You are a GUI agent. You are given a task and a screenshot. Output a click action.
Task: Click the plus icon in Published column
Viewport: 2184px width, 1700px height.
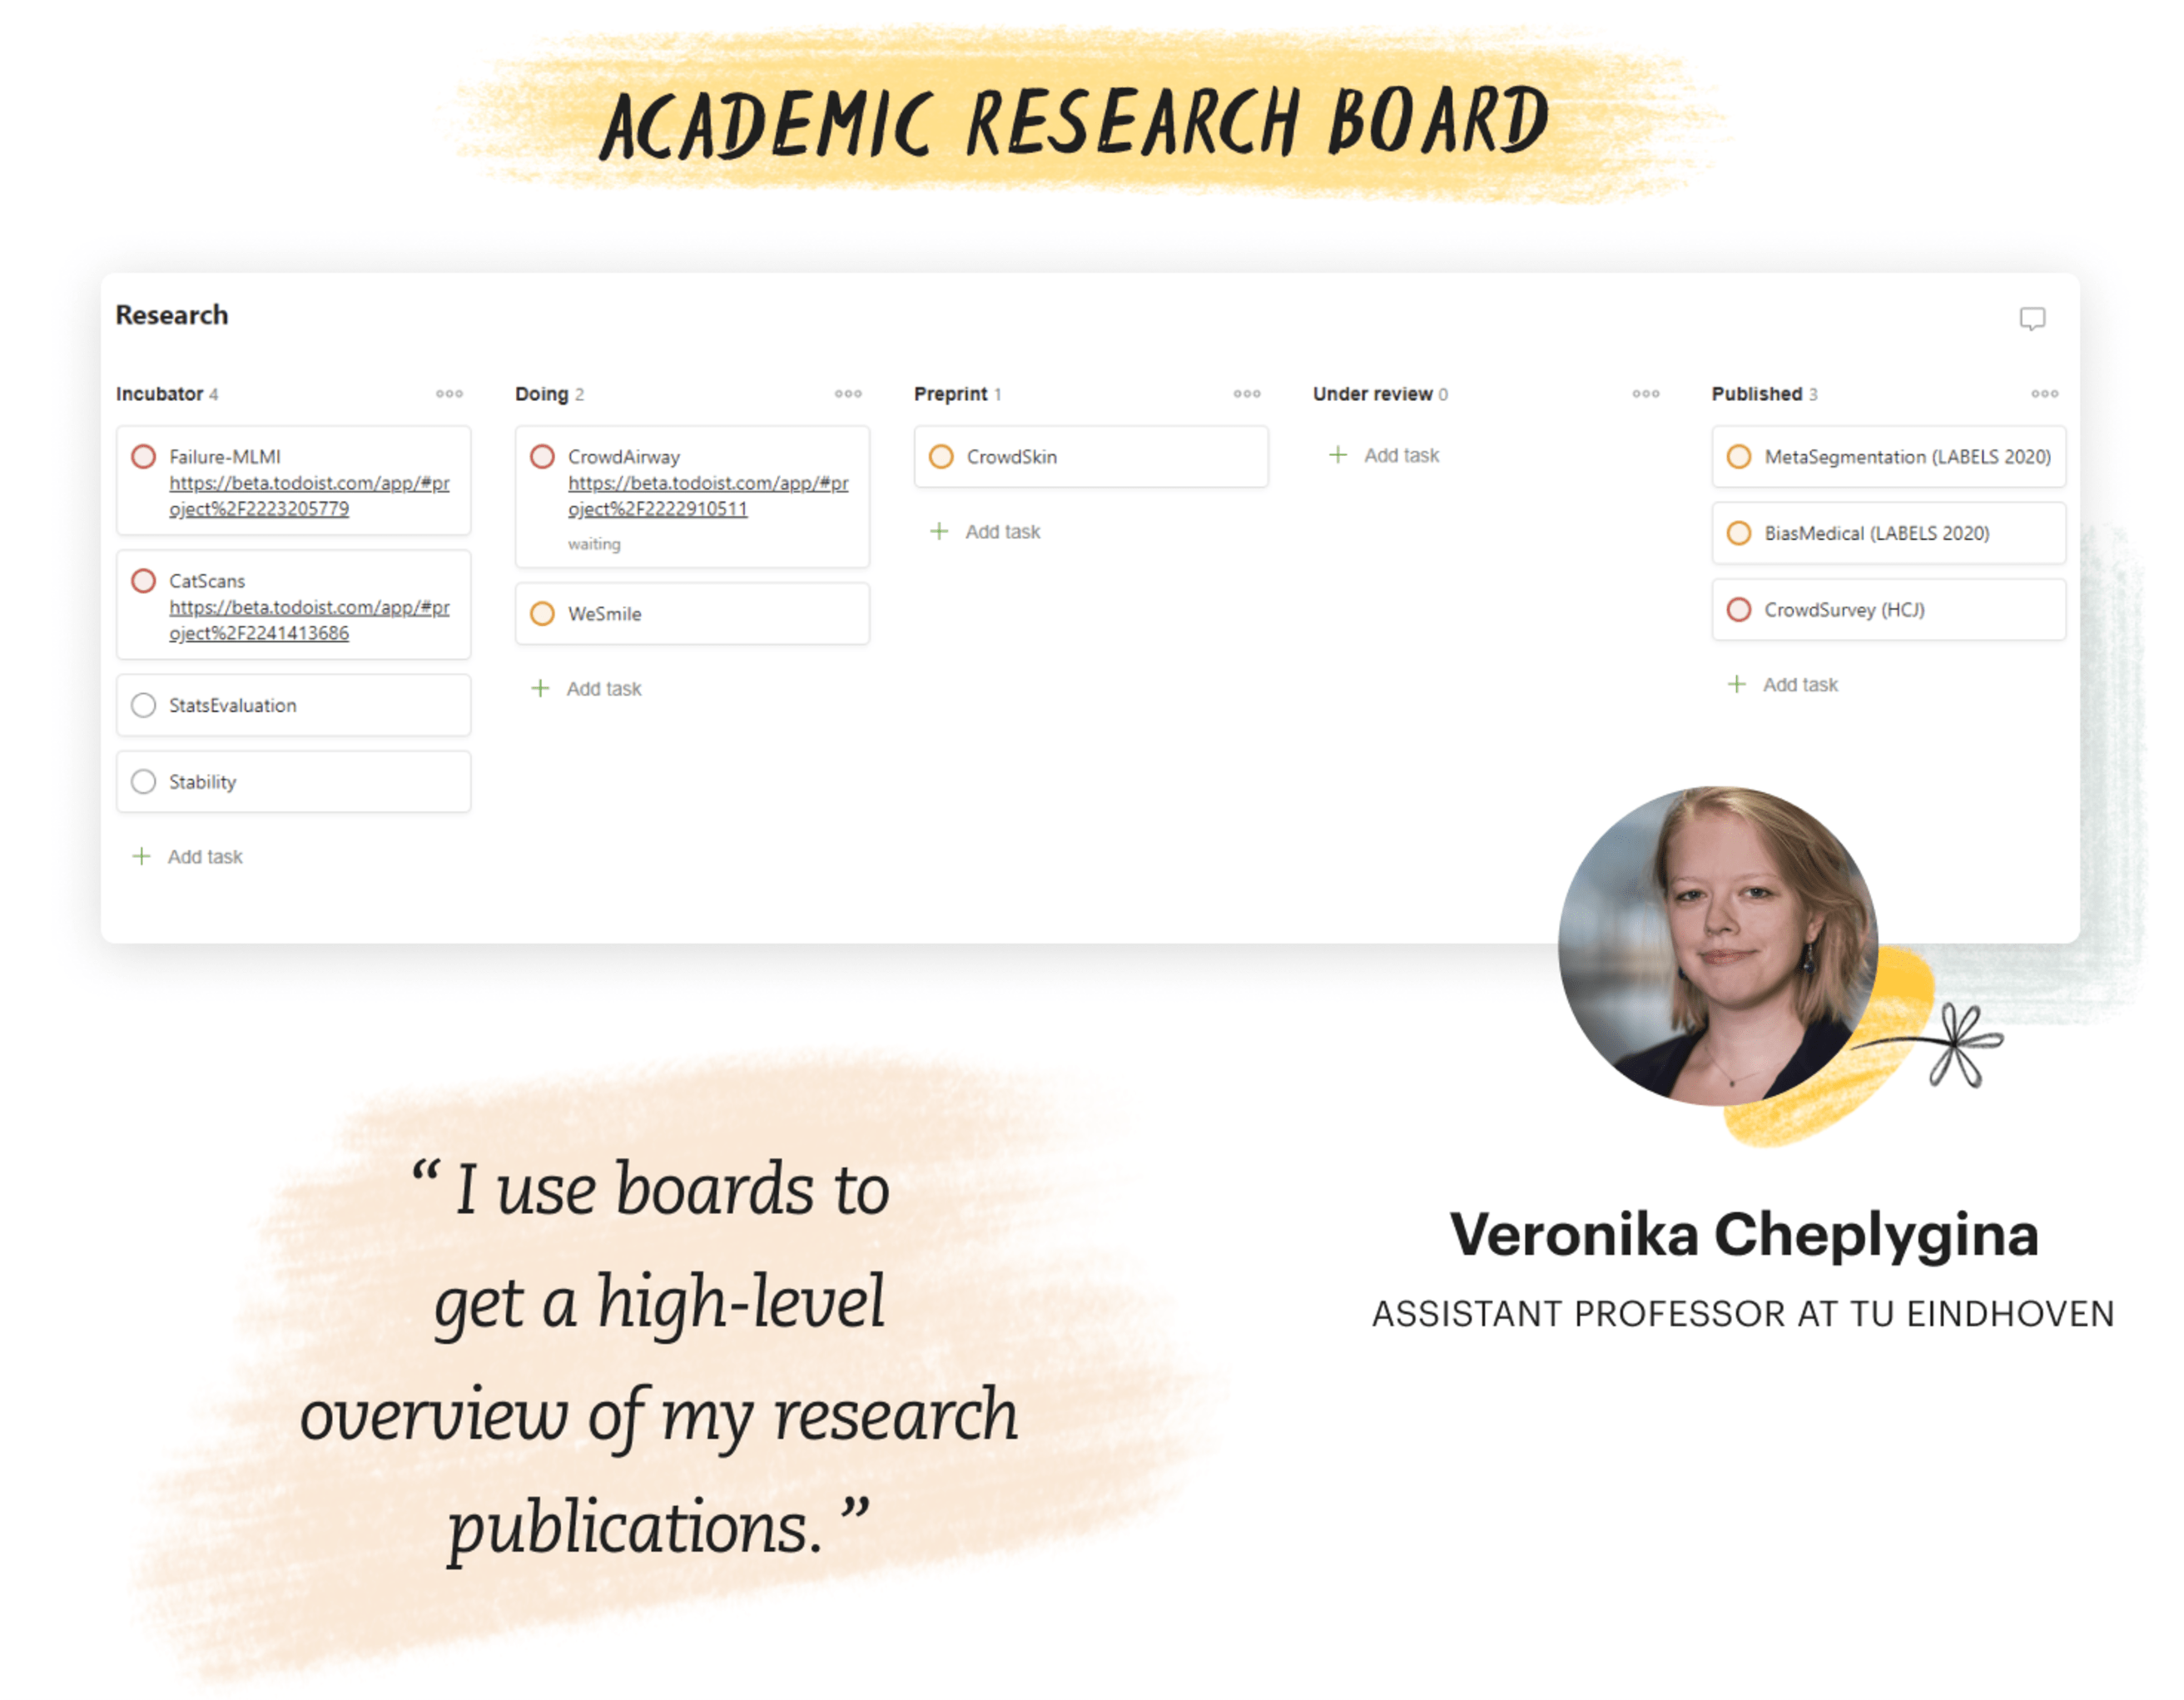pyautogui.click(x=1737, y=685)
